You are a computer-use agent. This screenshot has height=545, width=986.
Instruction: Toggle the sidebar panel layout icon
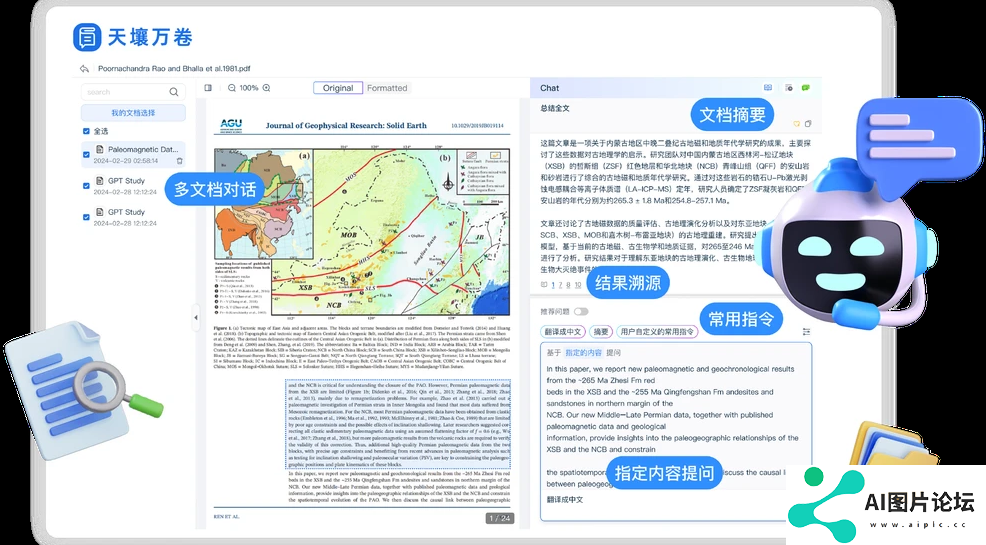[208, 88]
